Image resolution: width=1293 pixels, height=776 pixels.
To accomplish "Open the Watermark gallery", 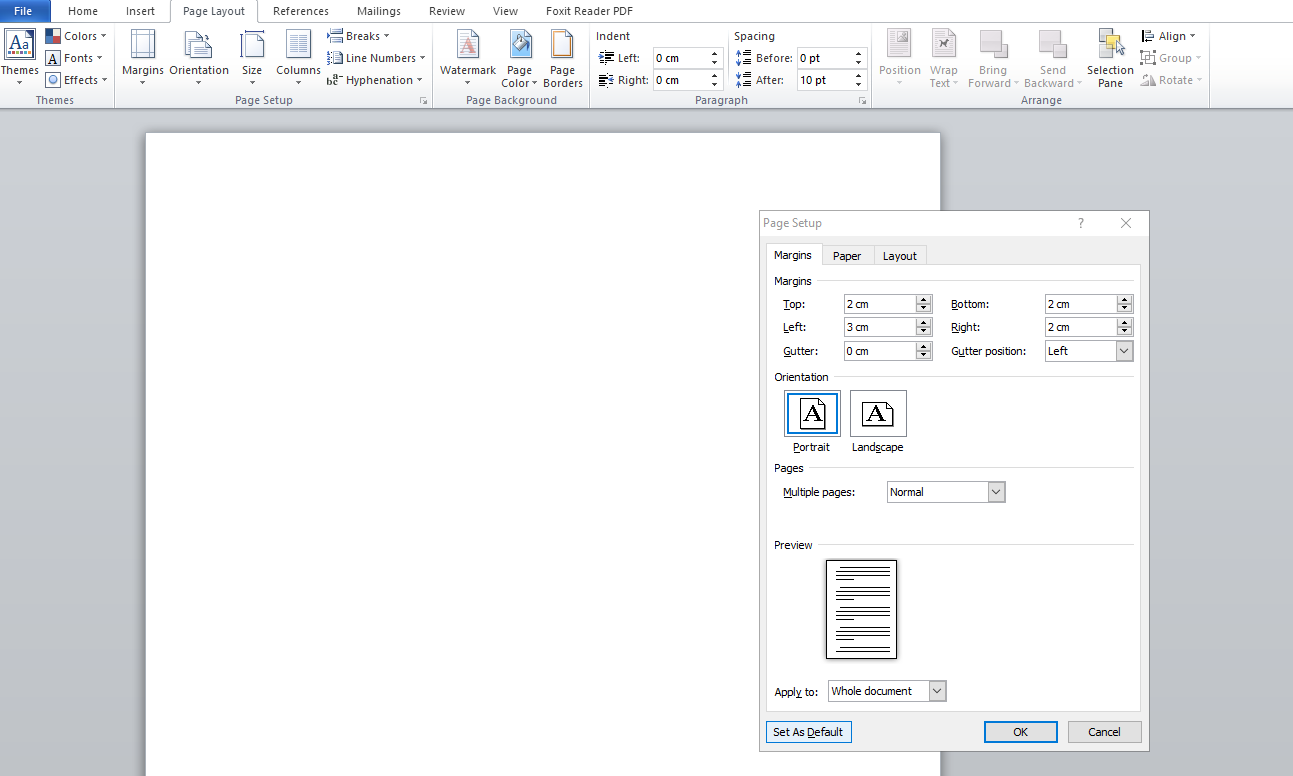I will (467, 56).
